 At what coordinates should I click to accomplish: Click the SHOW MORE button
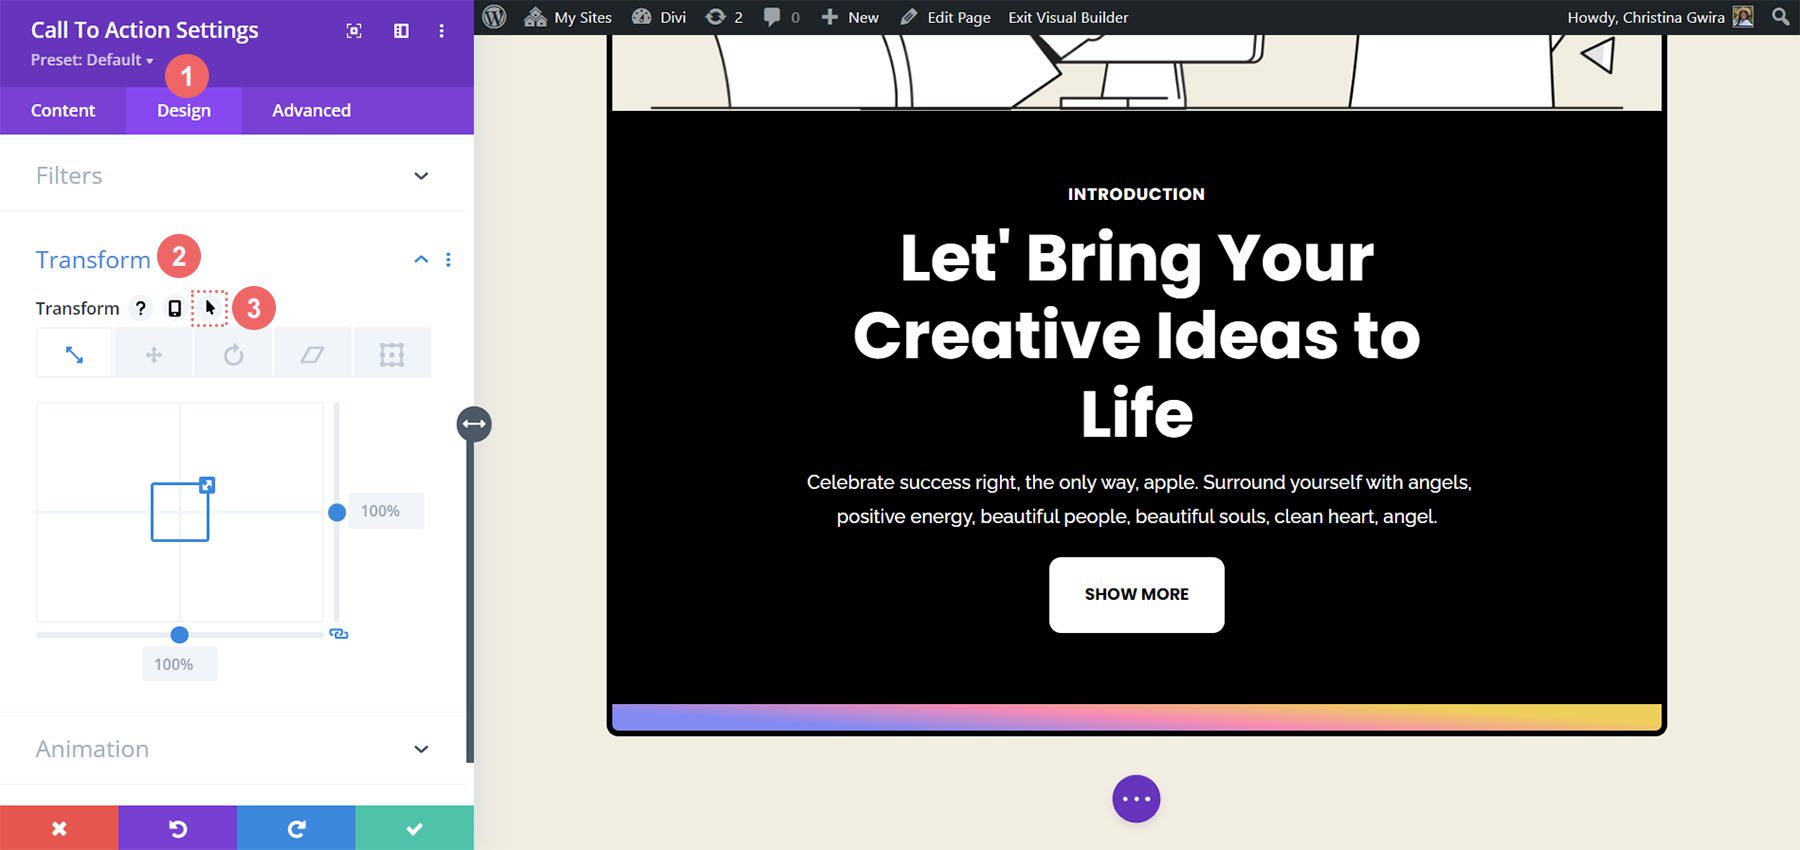pos(1136,594)
